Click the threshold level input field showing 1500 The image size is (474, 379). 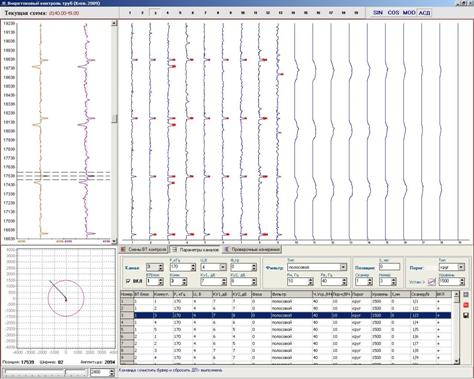449,281
